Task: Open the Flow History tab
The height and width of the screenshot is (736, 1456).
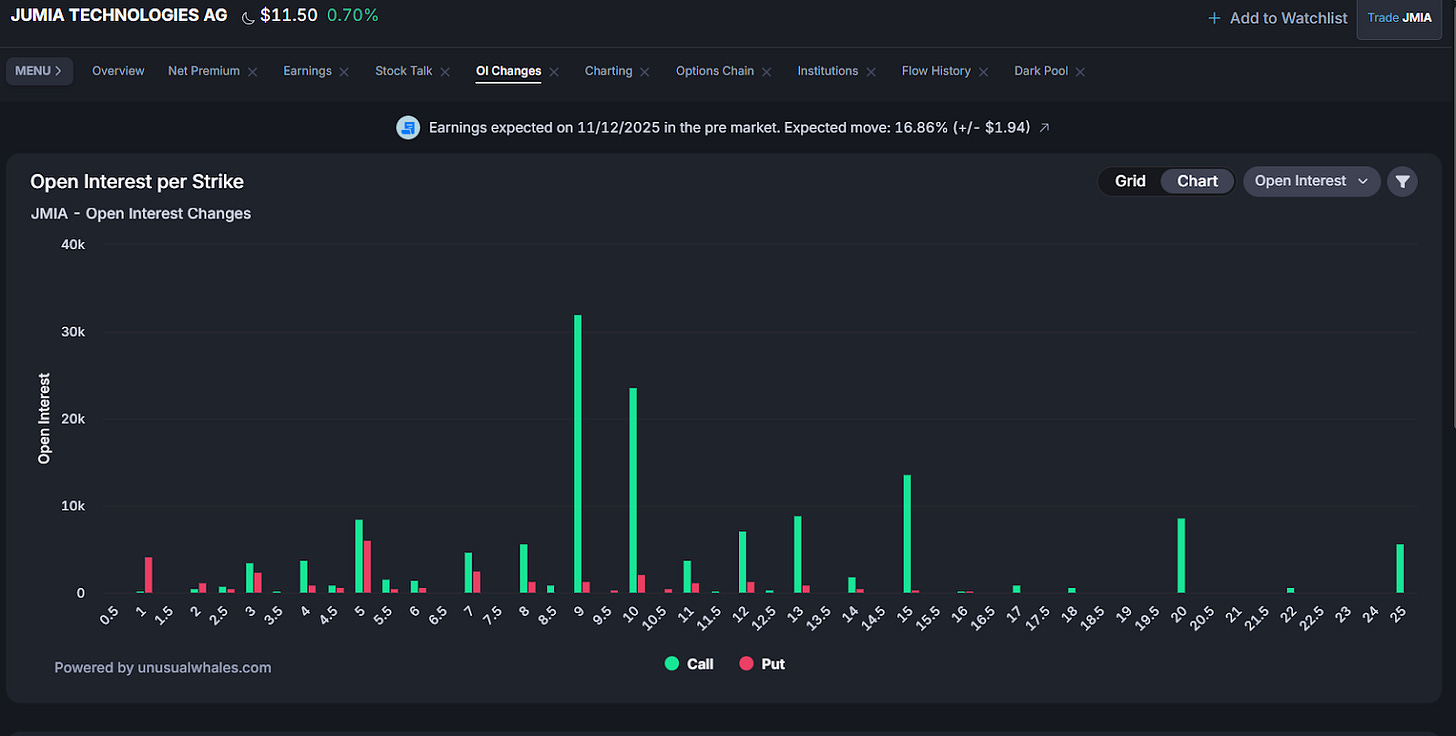Action: pos(936,71)
